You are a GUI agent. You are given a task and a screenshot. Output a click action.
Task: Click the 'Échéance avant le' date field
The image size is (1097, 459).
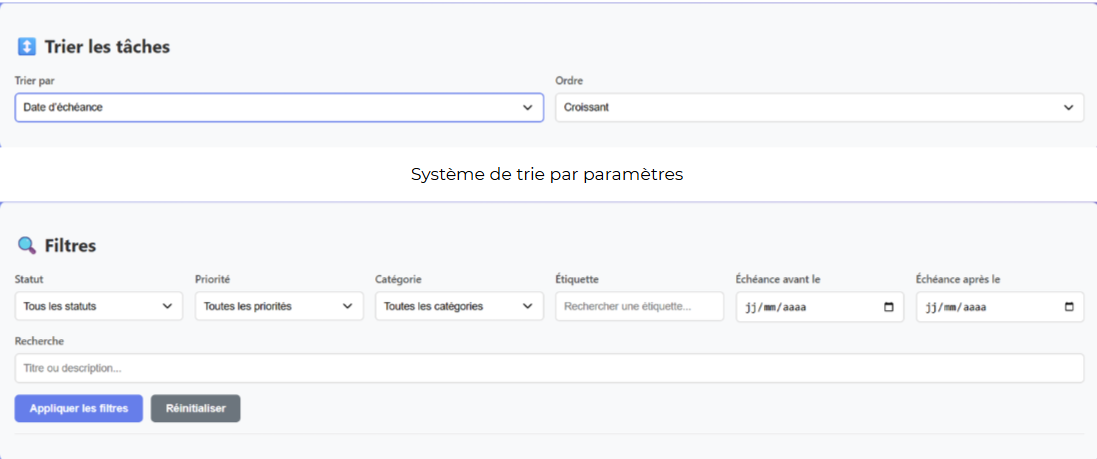pyautogui.click(x=819, y=306)
